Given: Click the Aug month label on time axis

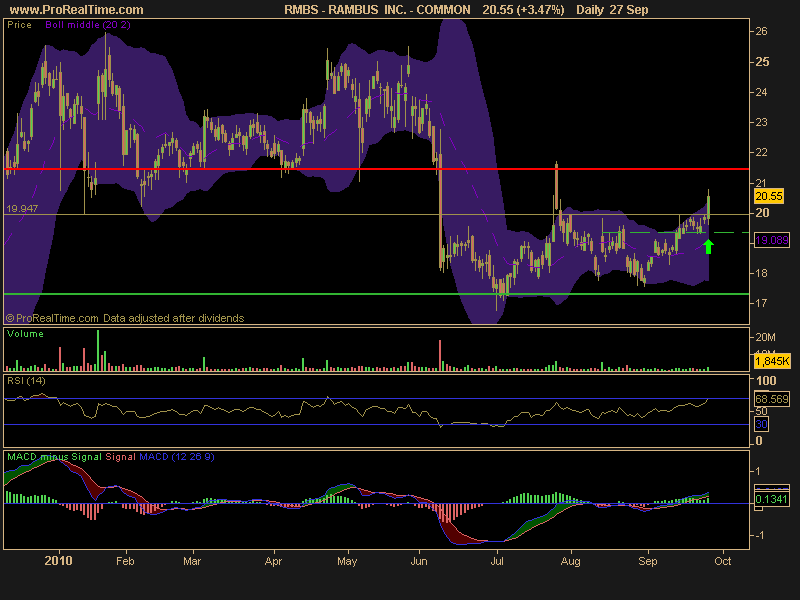Looking at the screenshot, I should (570, 562).
